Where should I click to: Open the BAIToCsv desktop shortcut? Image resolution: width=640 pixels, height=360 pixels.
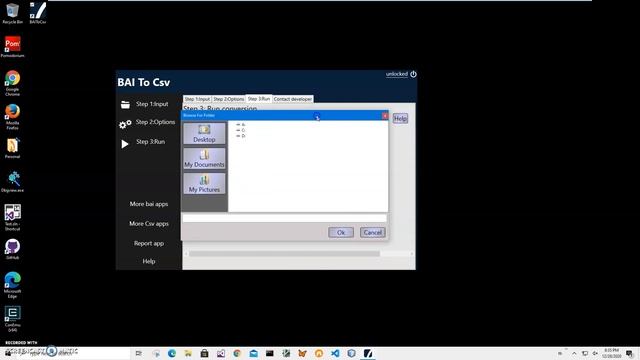click(38, 13)
